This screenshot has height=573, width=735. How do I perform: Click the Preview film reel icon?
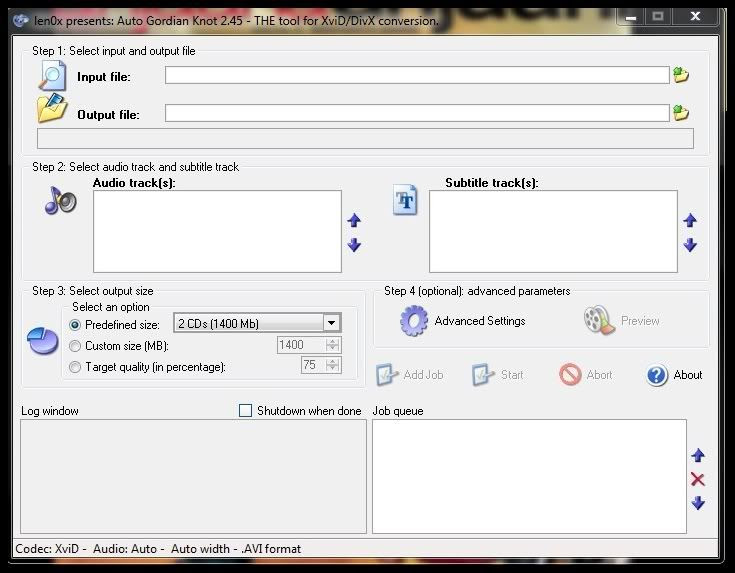(599, 320)
